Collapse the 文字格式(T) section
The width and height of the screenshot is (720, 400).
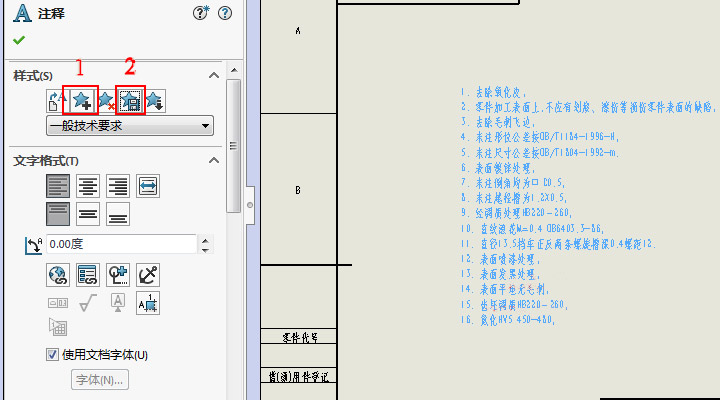(214, 160)
